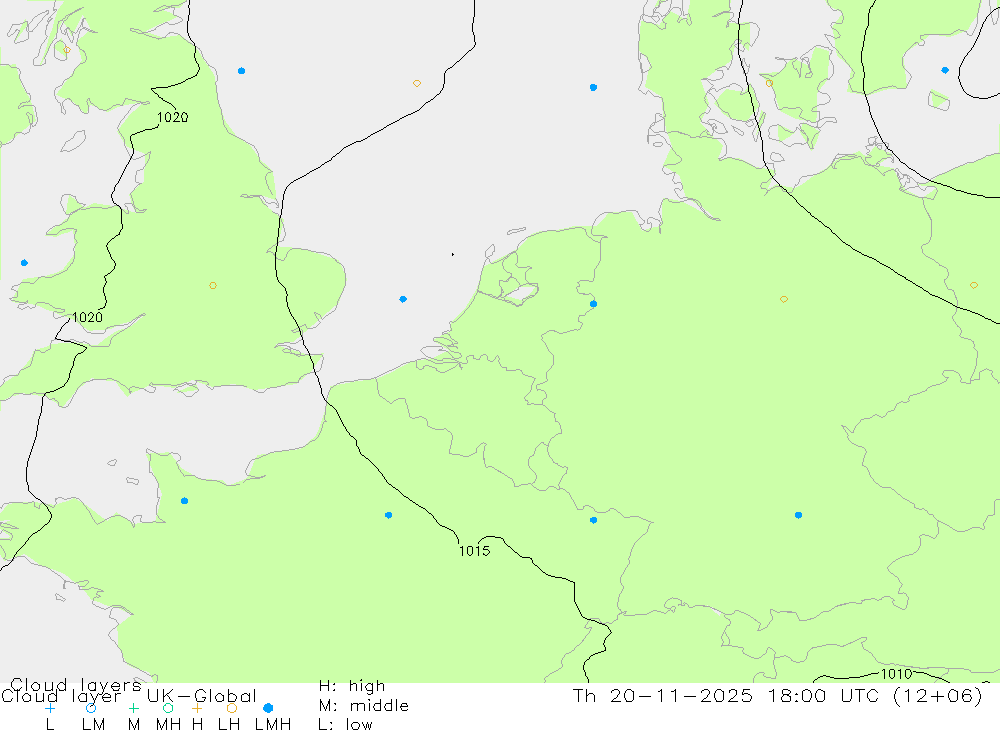1000x733 pixels.
Task: Select the orange LH marker over central England
Action: click(x=213, y=285)
